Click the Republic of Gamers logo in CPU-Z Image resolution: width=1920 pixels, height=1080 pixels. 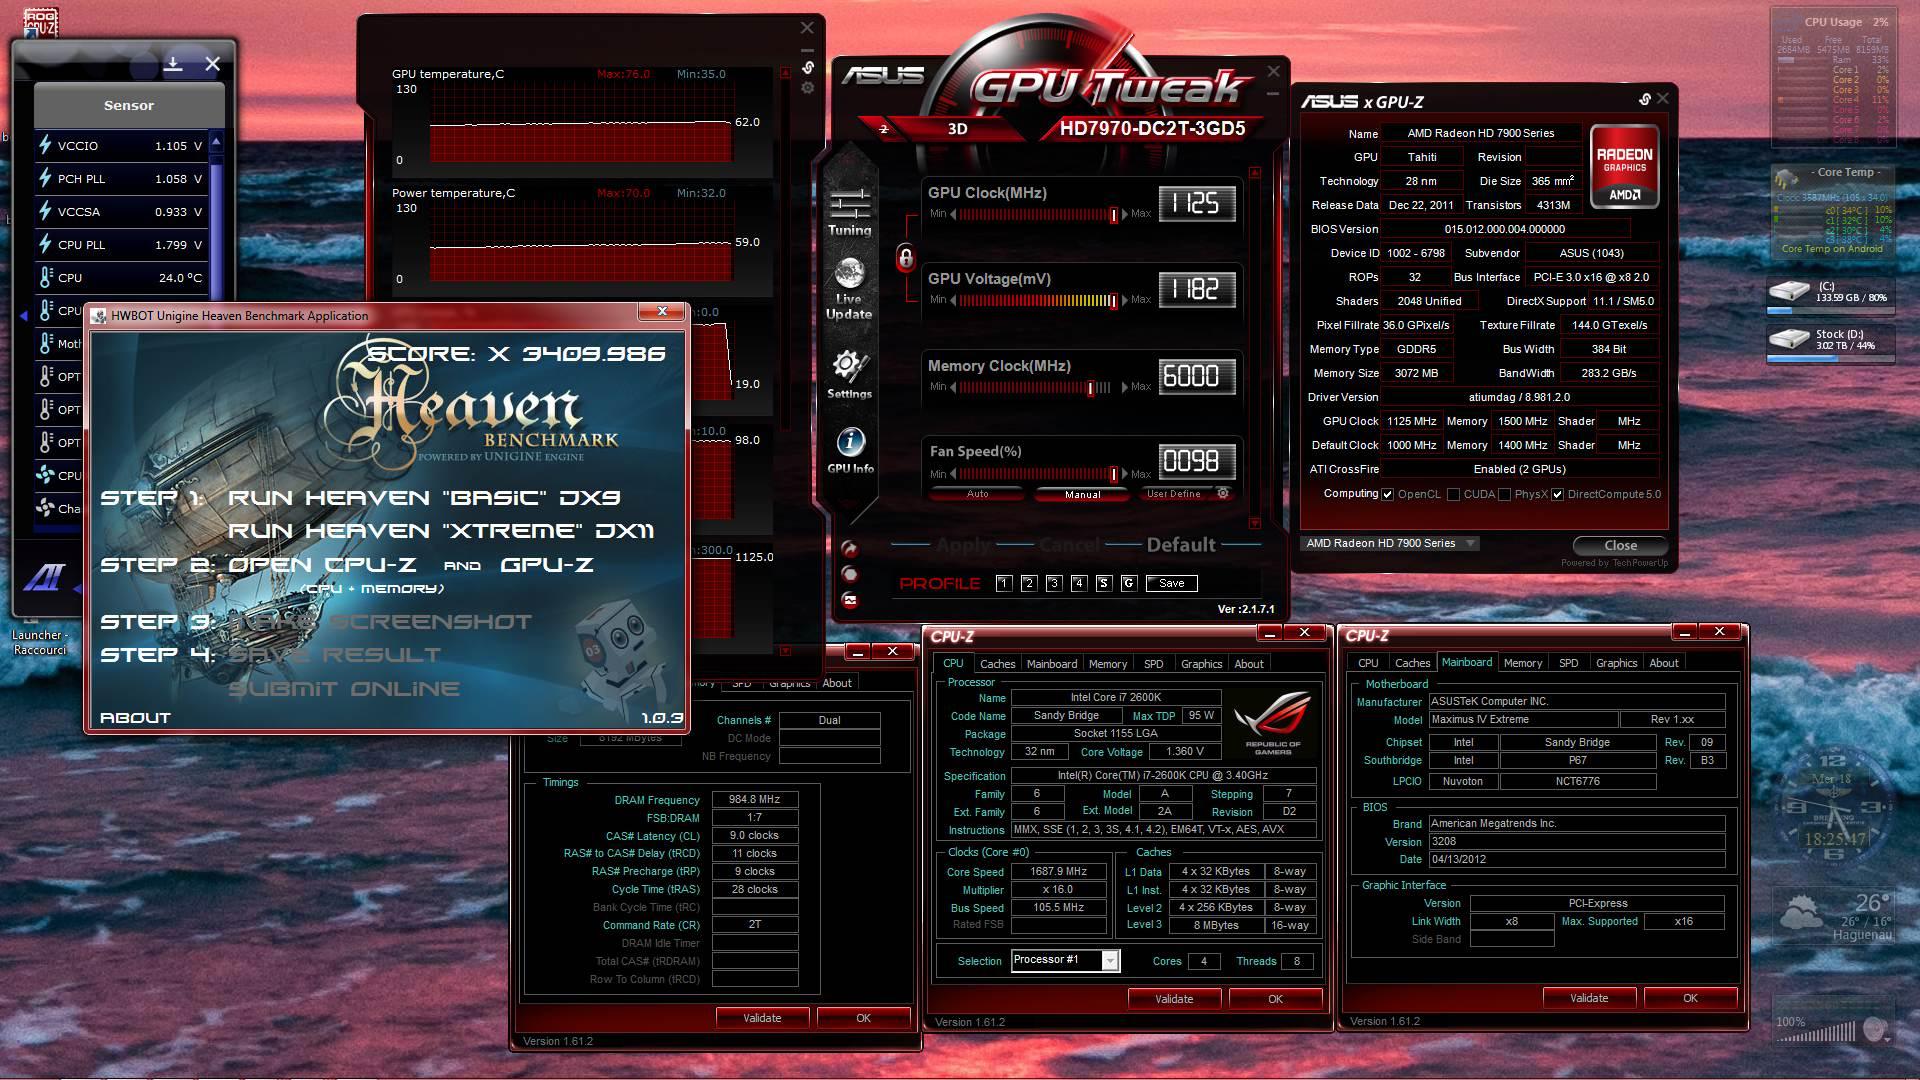1272,722
